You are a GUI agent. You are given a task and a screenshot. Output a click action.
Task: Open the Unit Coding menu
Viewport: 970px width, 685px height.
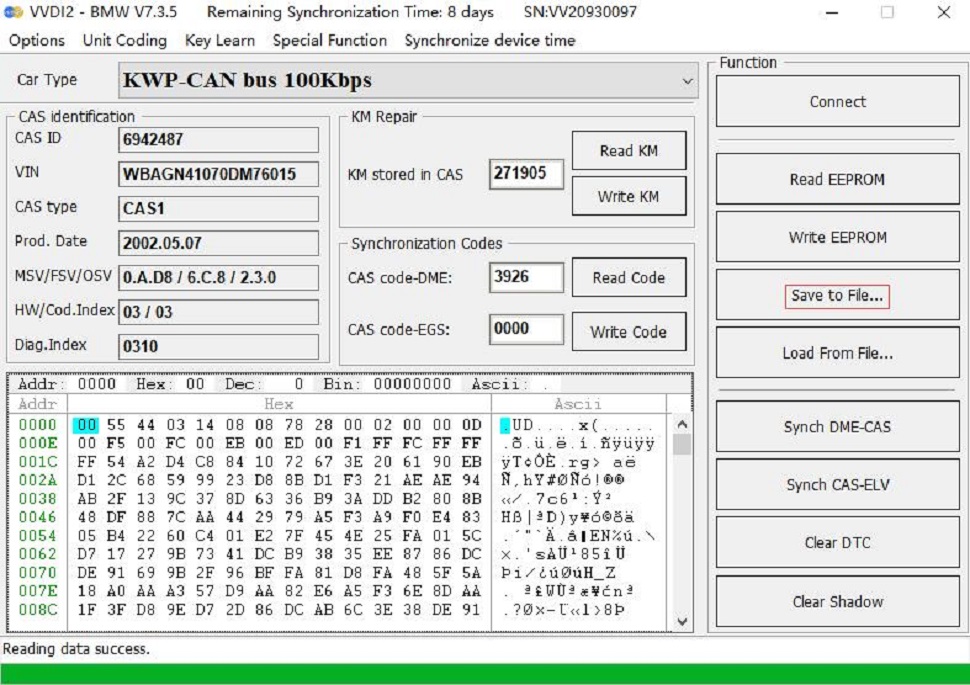pos(124,41)
